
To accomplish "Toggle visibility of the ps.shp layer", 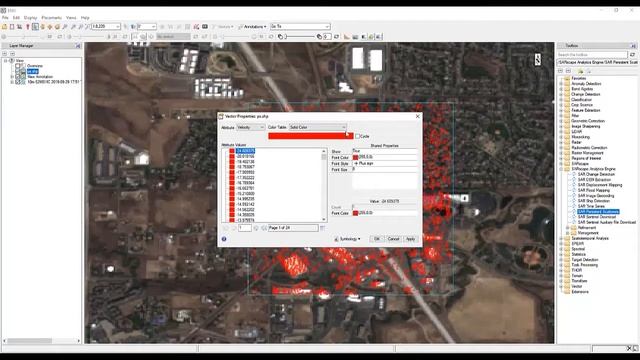I will (x=18, y=71).
